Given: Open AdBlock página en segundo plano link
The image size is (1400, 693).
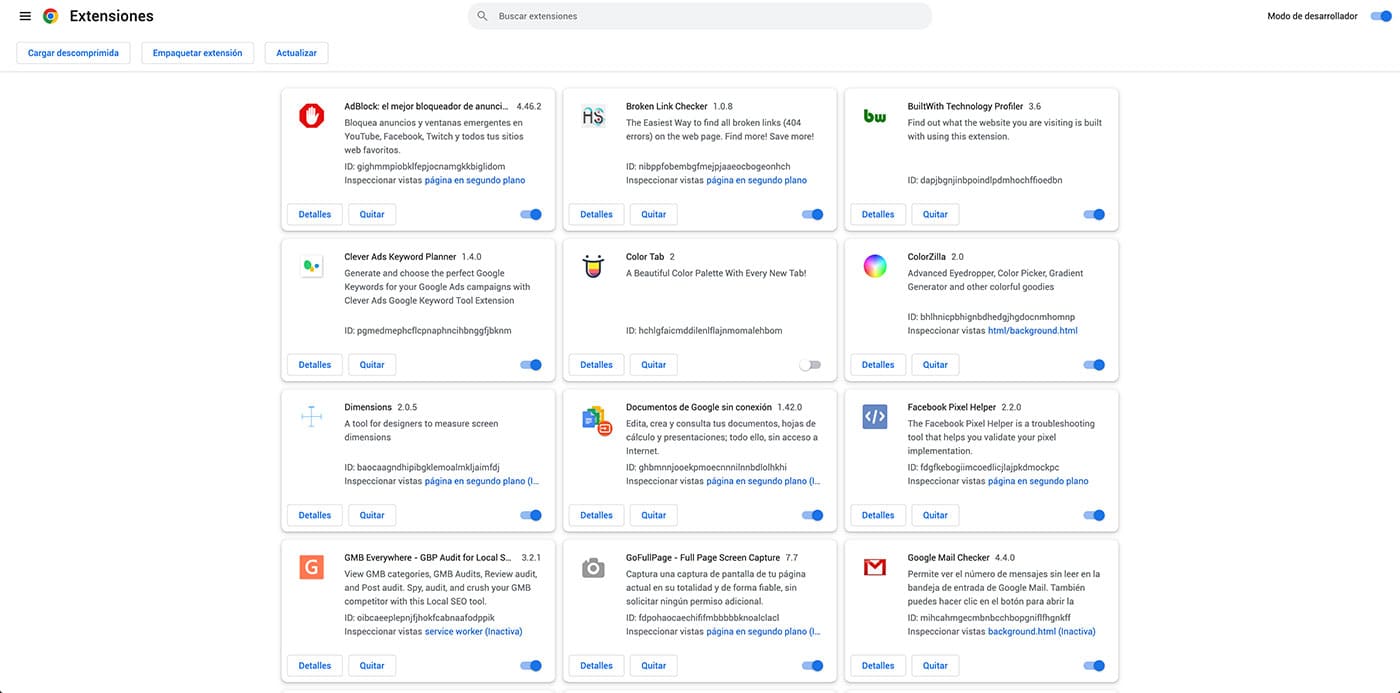Looking at the screenshot, I should tap(475, 180).
